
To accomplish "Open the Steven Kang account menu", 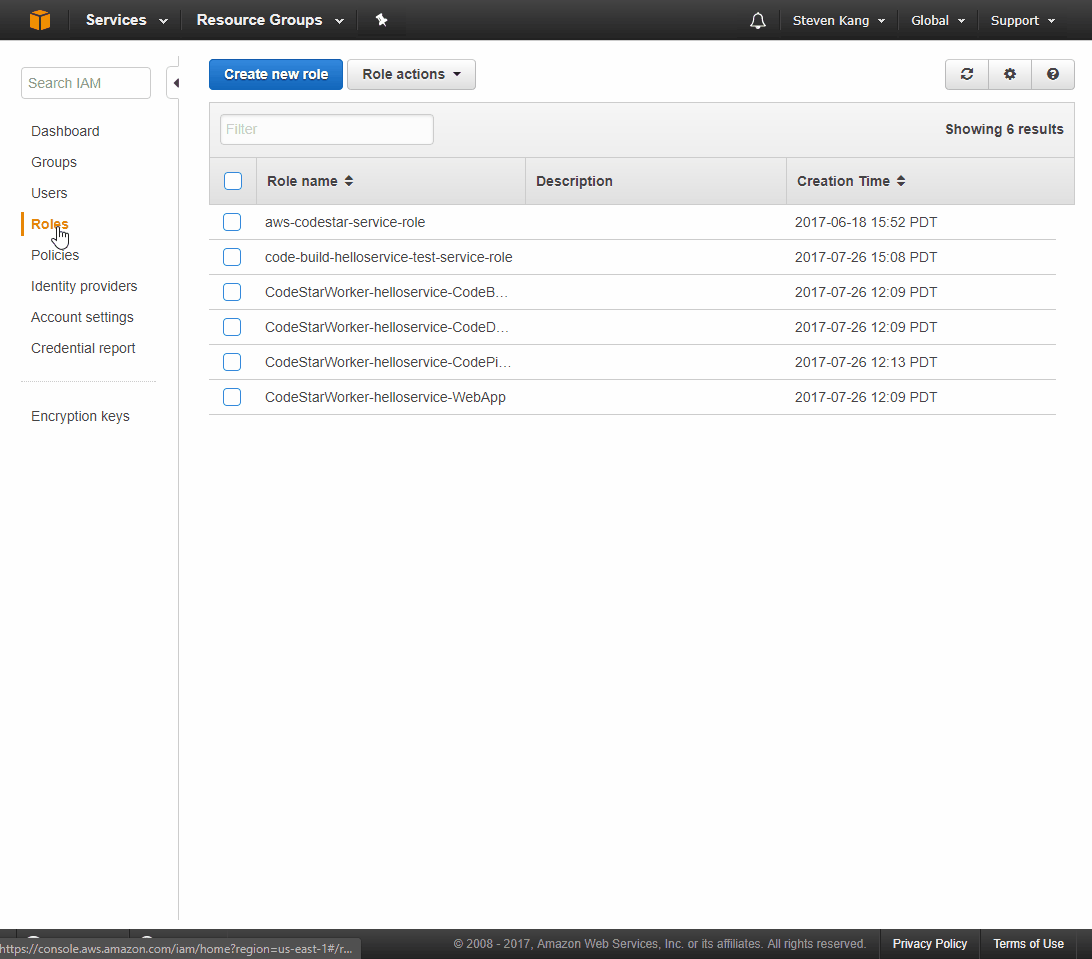I will tap(838, 20).
